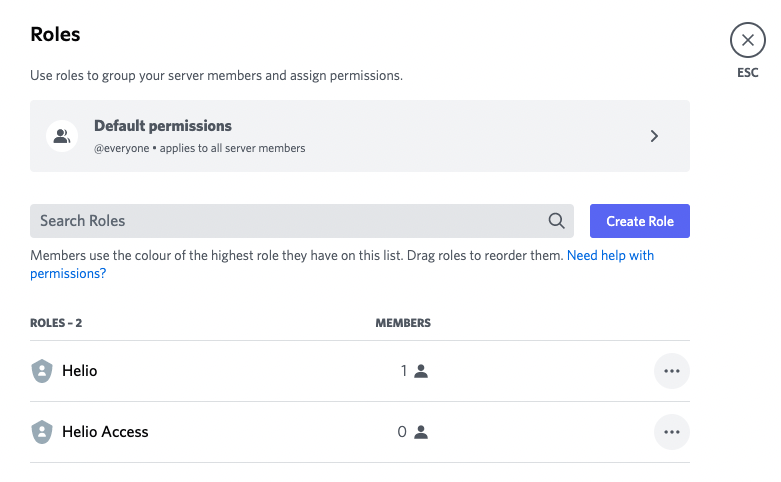Select the Helio role name

pyautogui.click(x=80, y=371)
